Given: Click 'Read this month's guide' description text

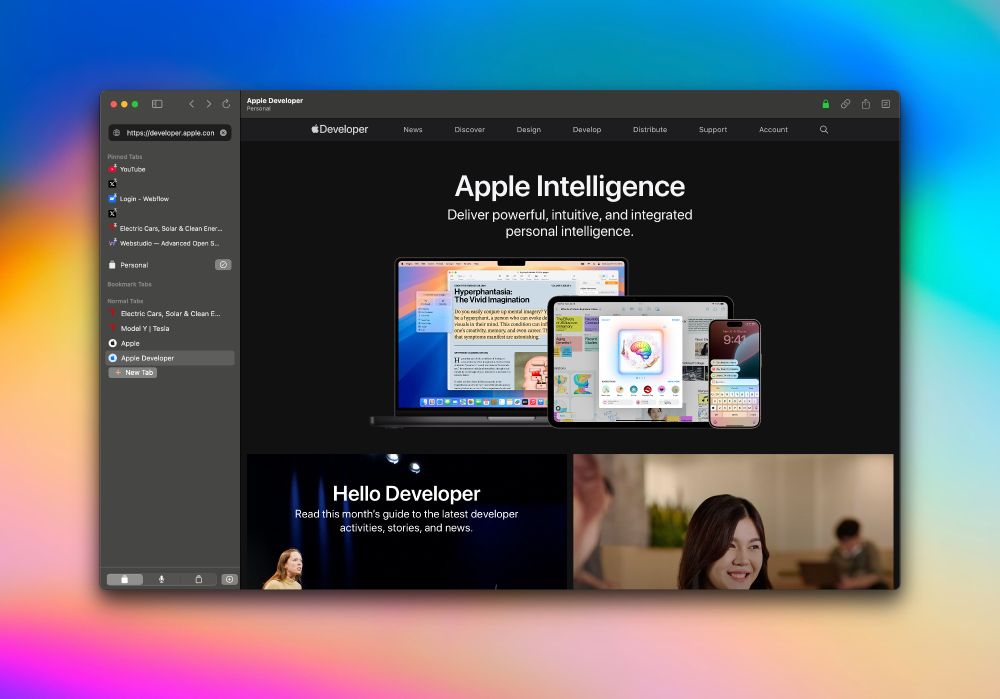Looking at the screenshot, I should point(406,520).
